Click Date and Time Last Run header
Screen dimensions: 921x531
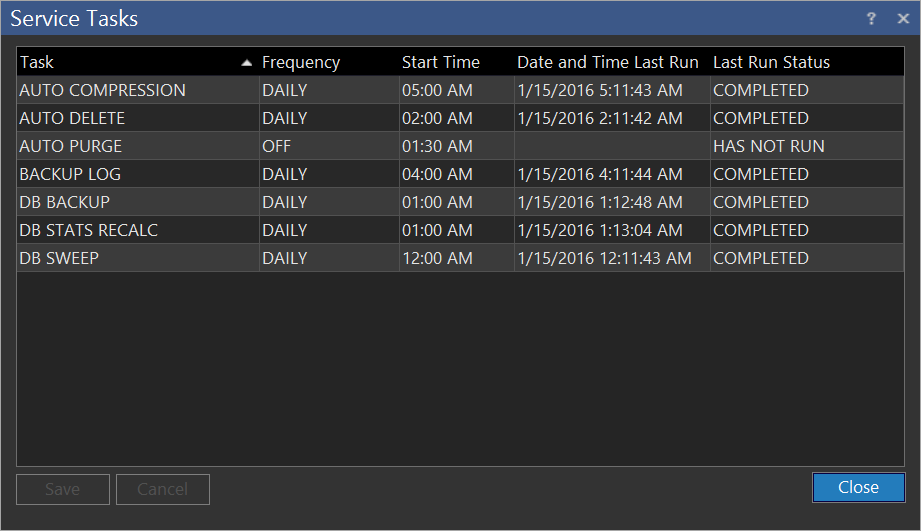[x=607, y=62]
